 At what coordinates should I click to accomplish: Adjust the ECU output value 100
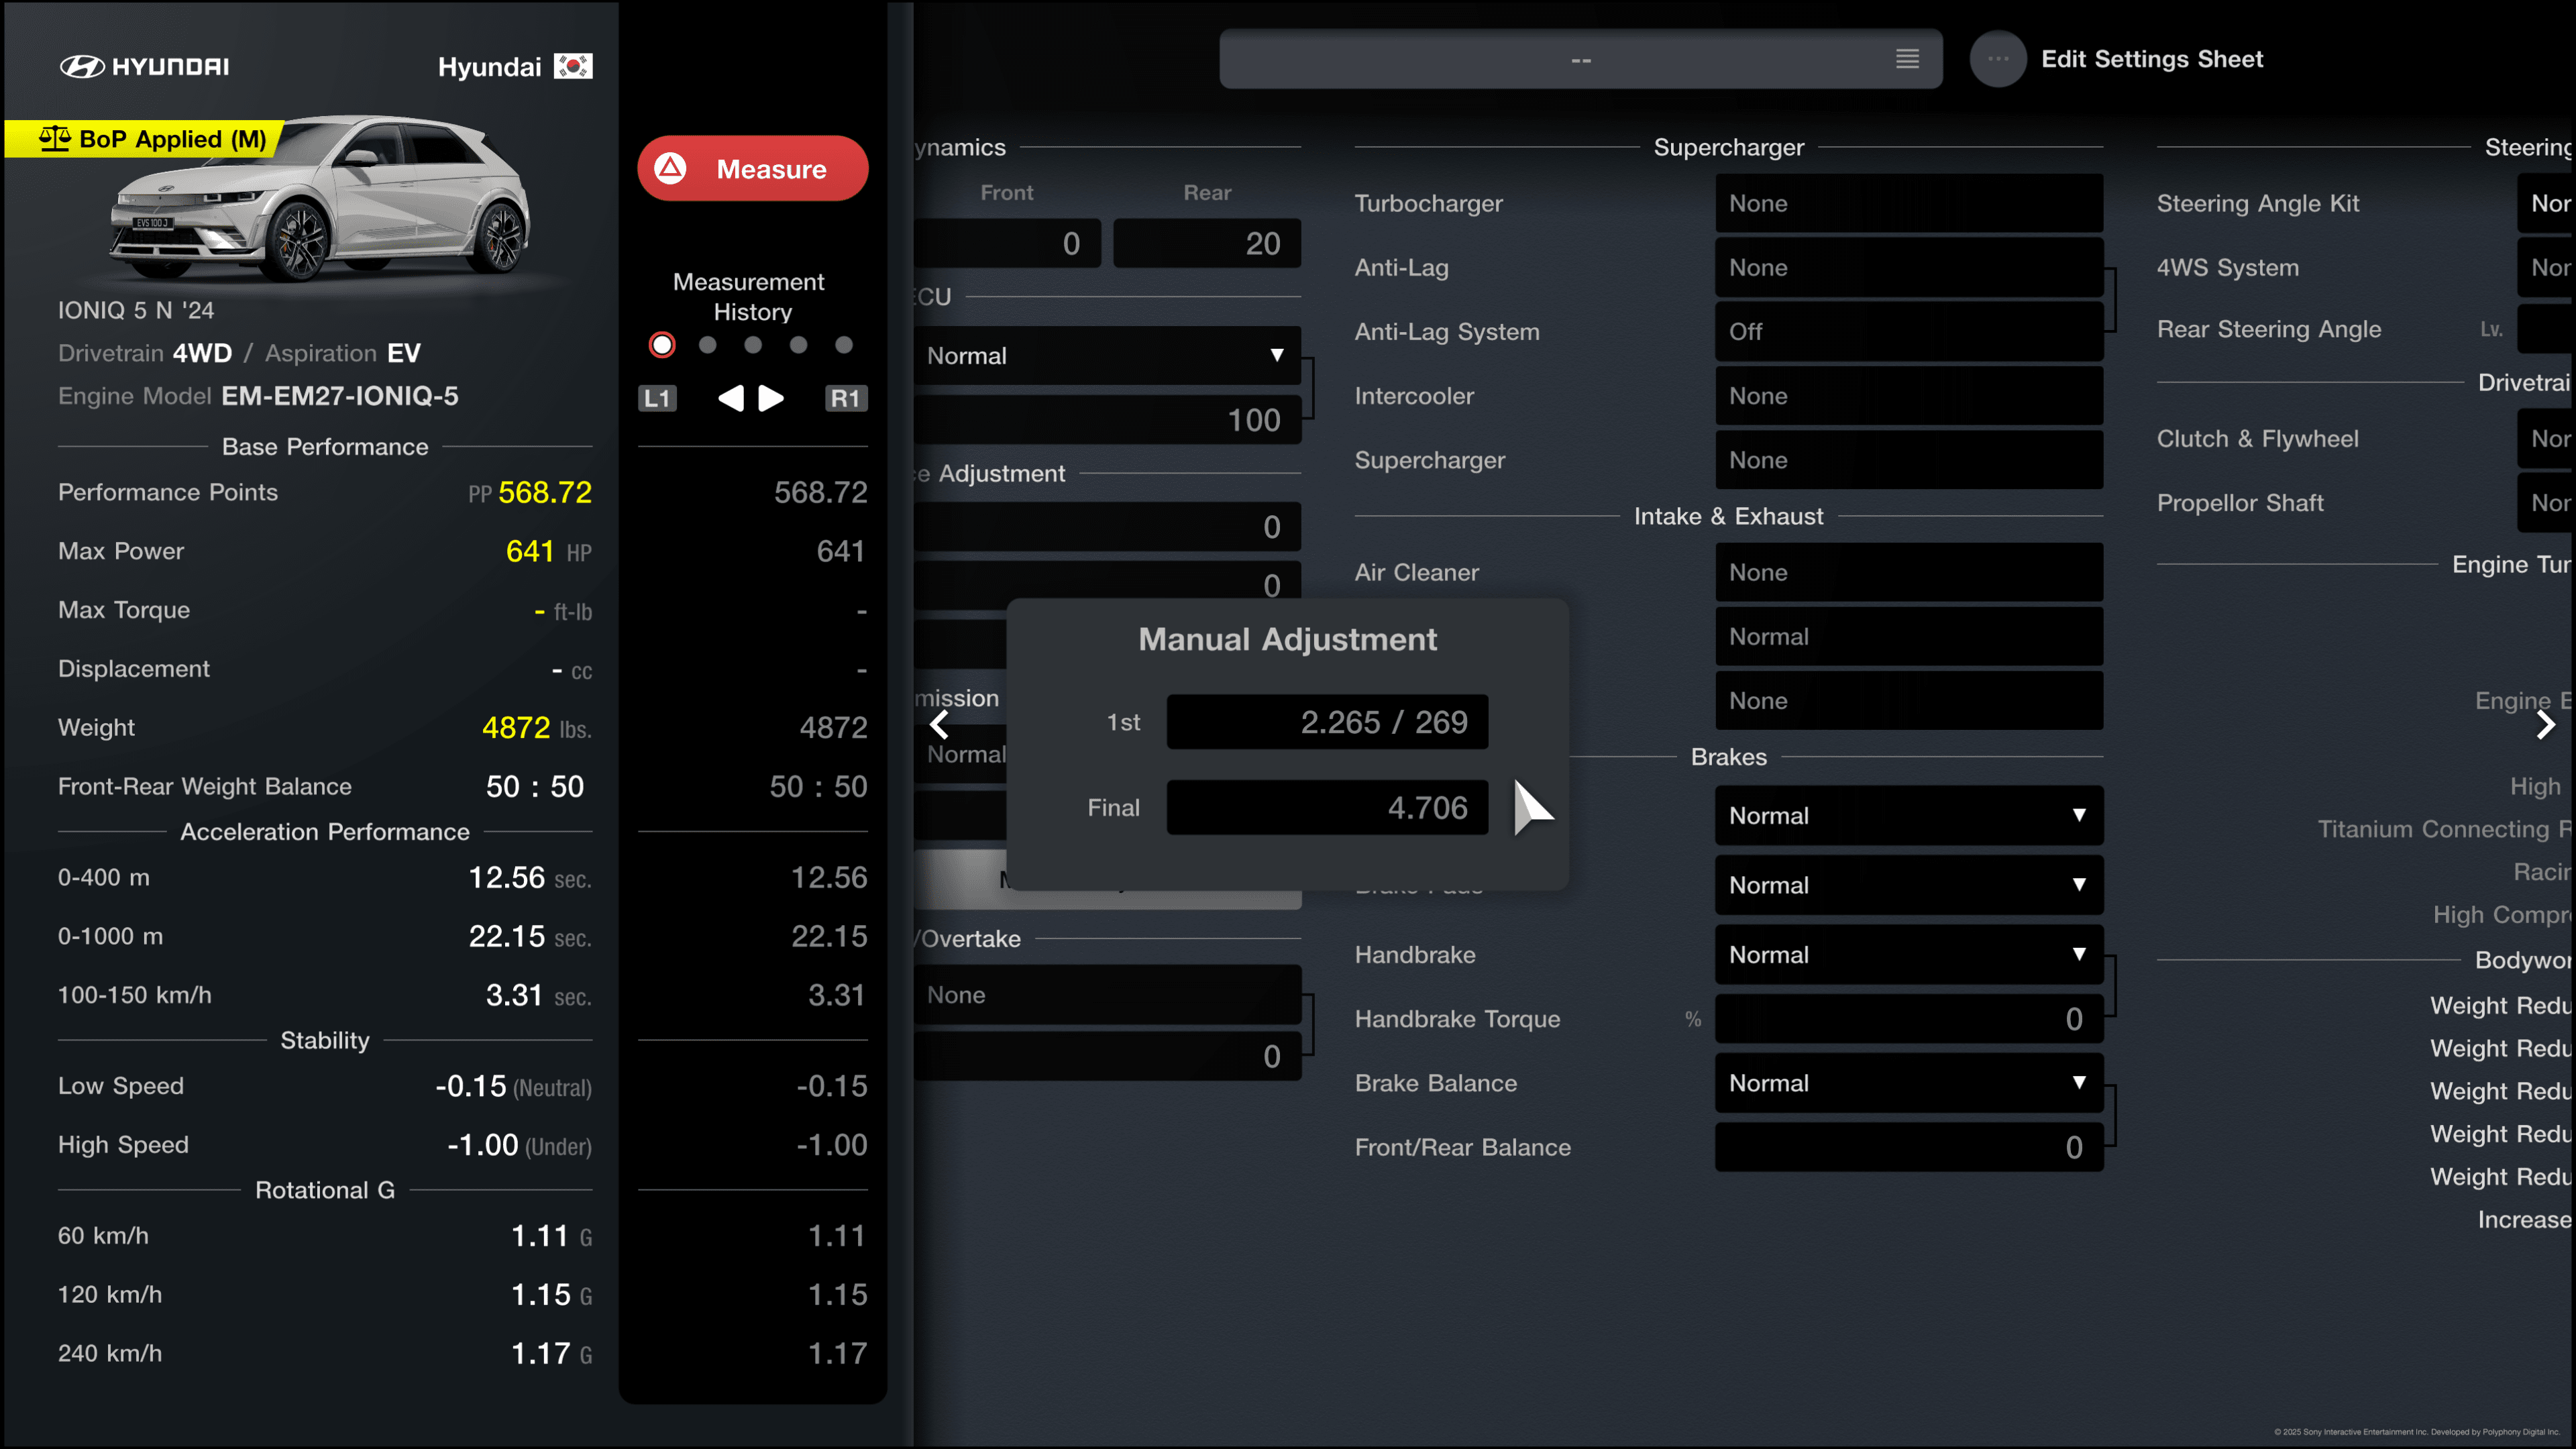pyautogui.click(x=1107, y=420)
